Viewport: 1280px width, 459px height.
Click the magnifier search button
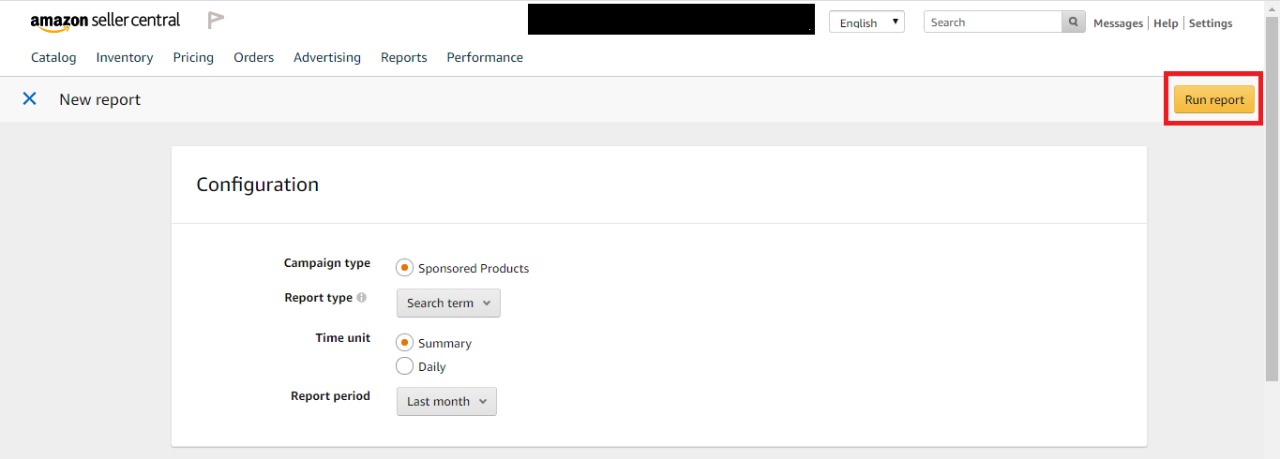(1073, 22)
